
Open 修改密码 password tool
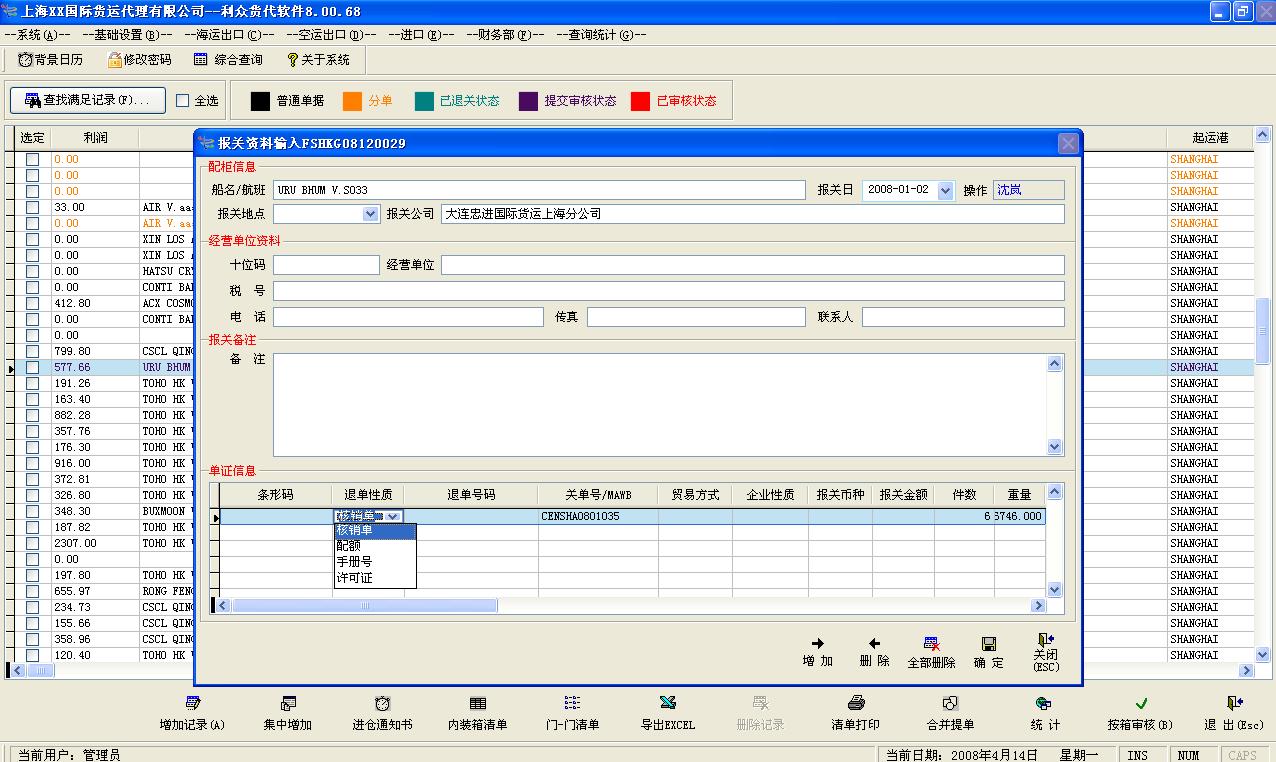pyautogui.click(x=139, y=60)
